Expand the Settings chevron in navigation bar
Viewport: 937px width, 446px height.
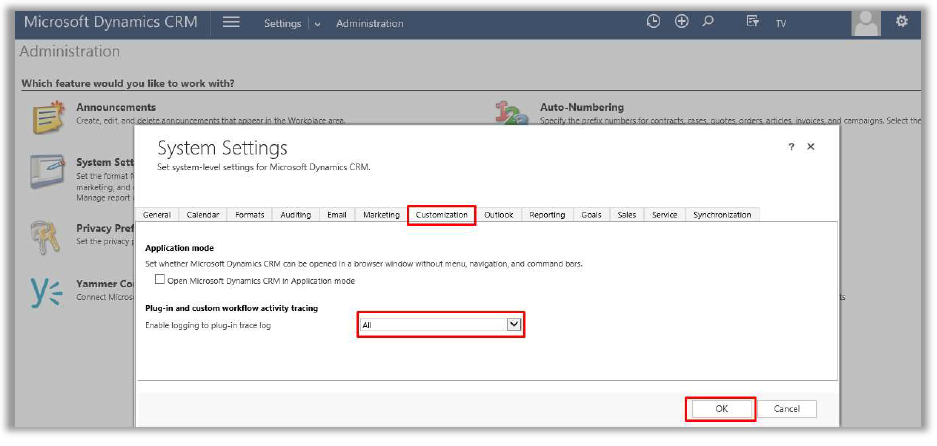318,24
